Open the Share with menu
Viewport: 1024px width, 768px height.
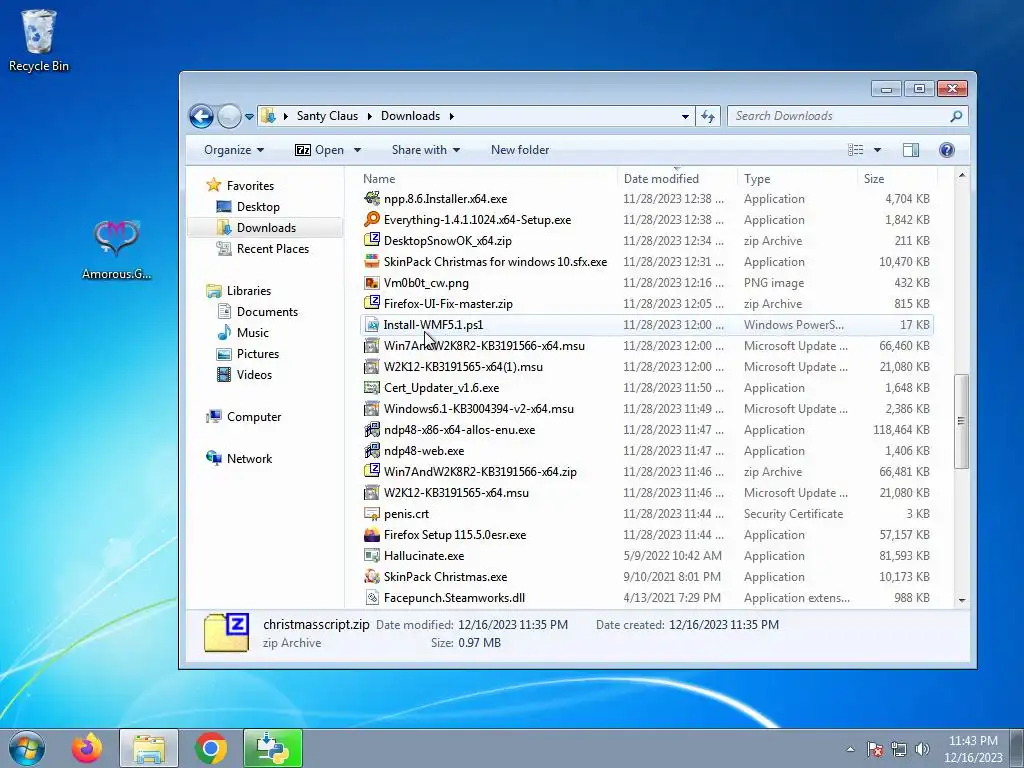pyautogui.click(x=426, y=150)
